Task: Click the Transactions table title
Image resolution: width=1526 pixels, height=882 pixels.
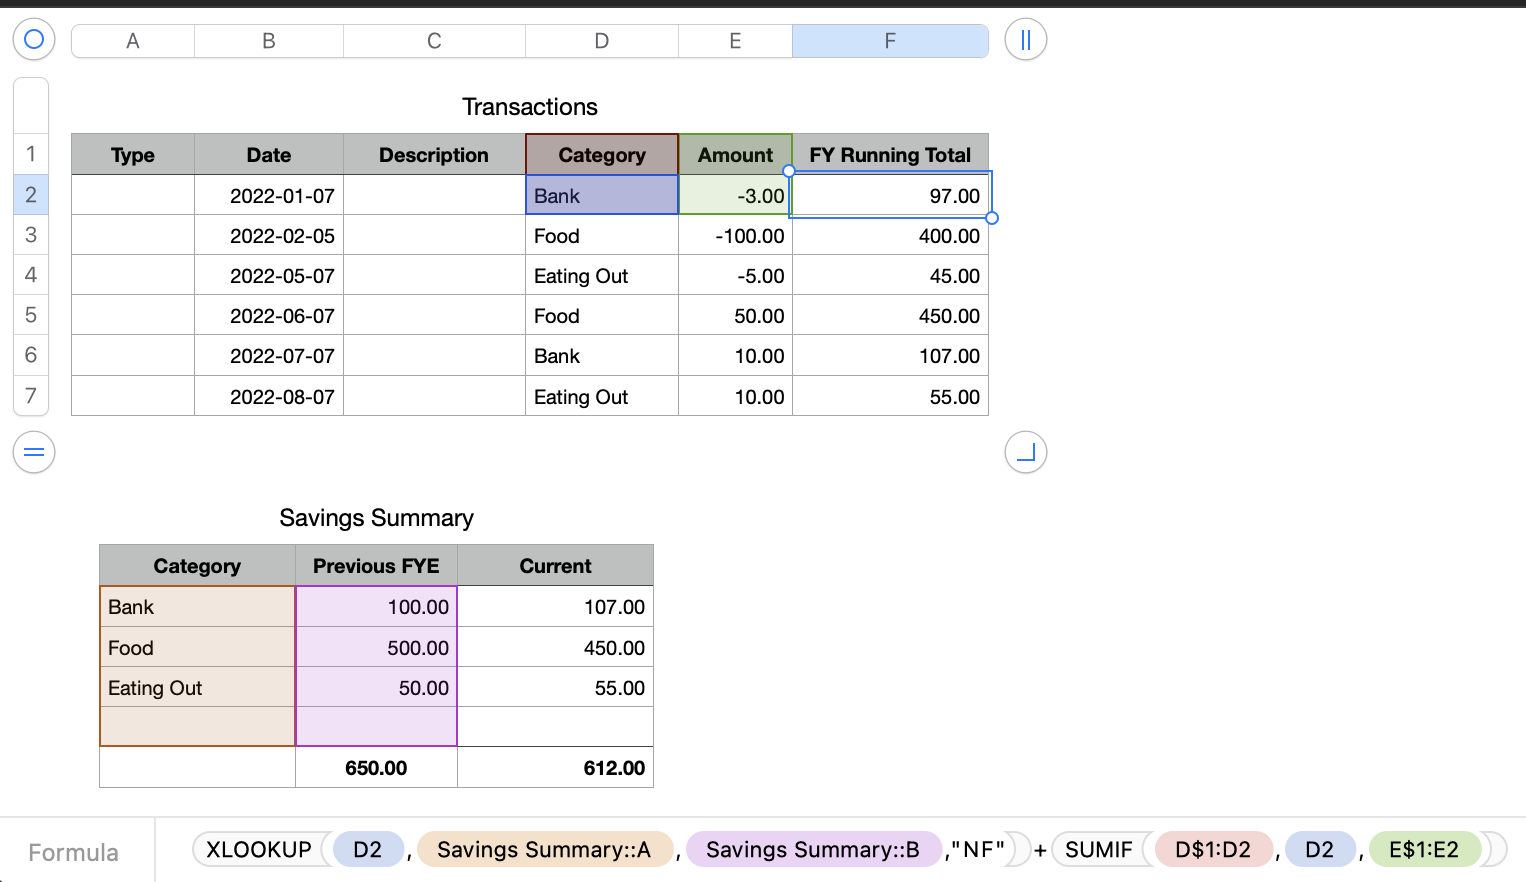Action: [x=530, y=107]
